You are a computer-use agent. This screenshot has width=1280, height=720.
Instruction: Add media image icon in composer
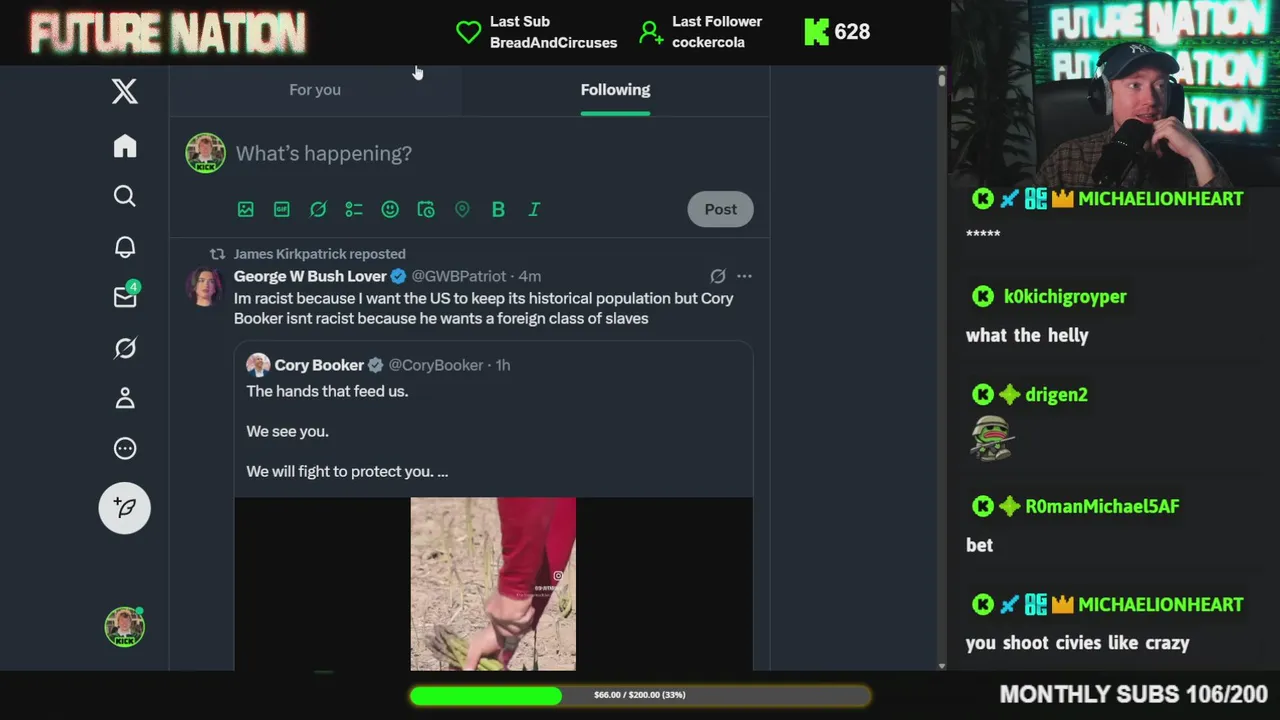click(246, 209)
